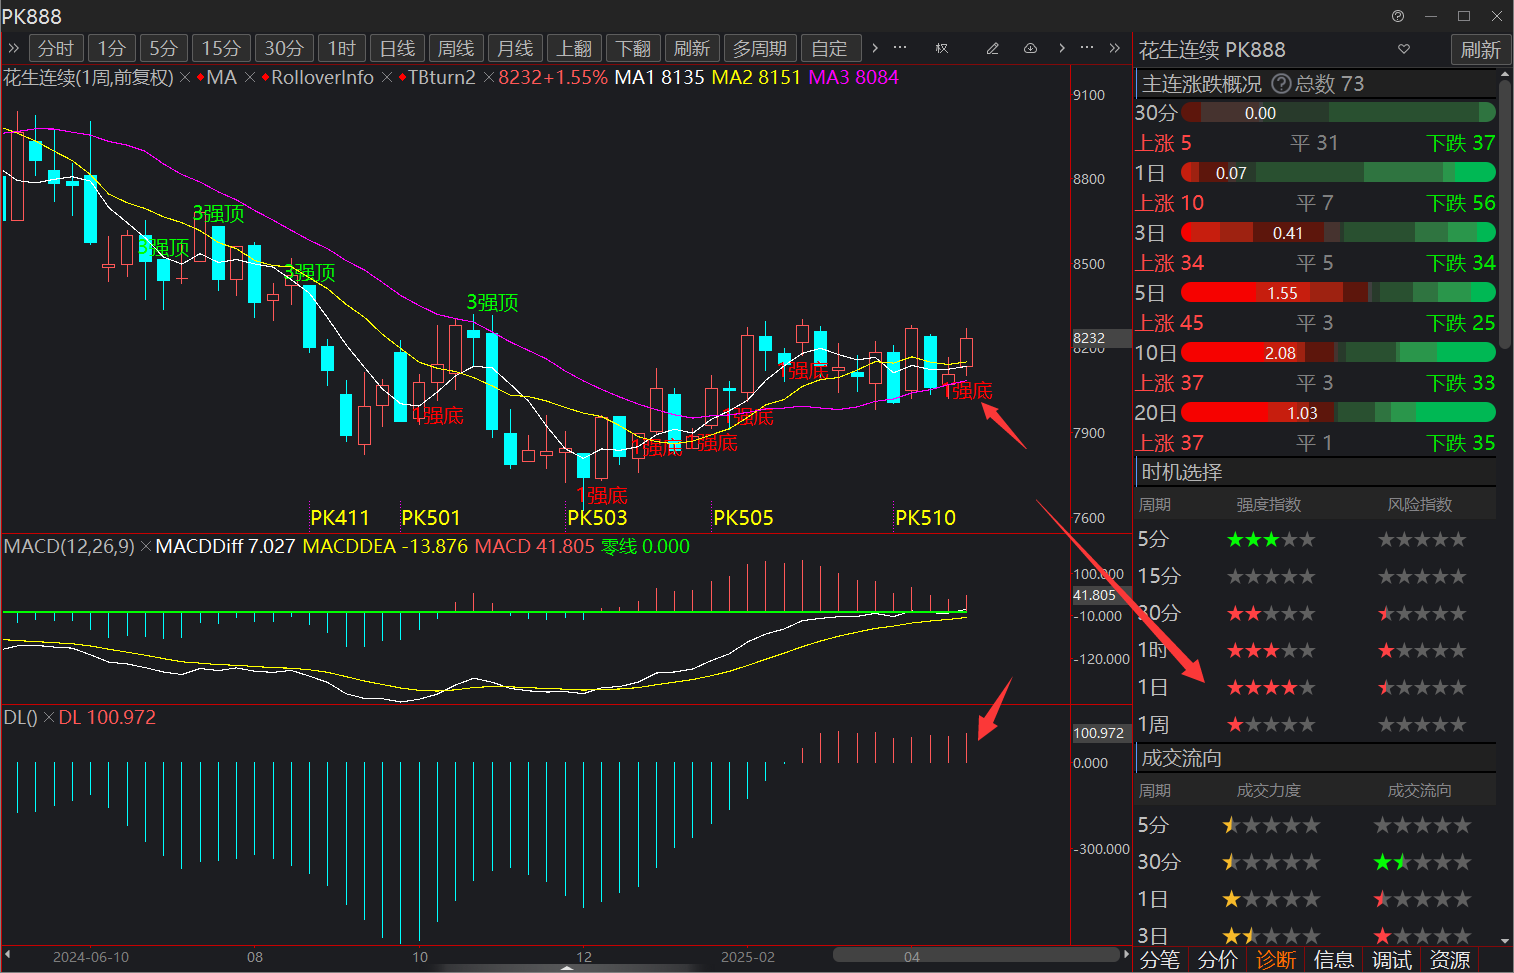Switch to the 日线 daily chart period

pos(398,48)
